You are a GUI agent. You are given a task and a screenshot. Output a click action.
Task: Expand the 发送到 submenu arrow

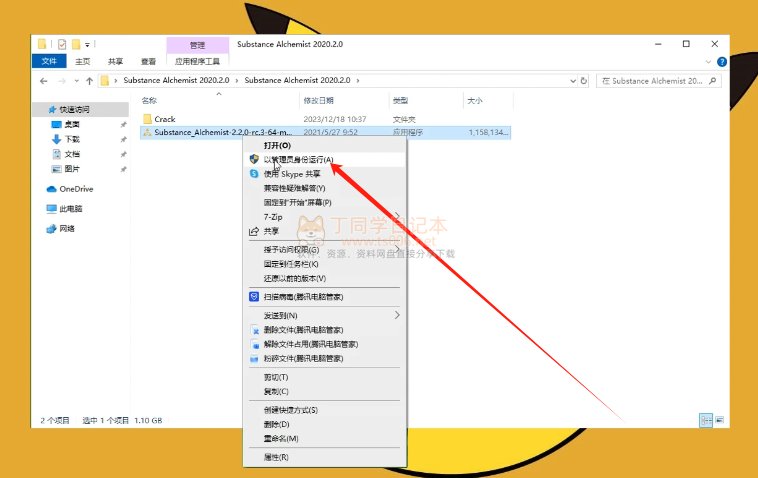397,315
